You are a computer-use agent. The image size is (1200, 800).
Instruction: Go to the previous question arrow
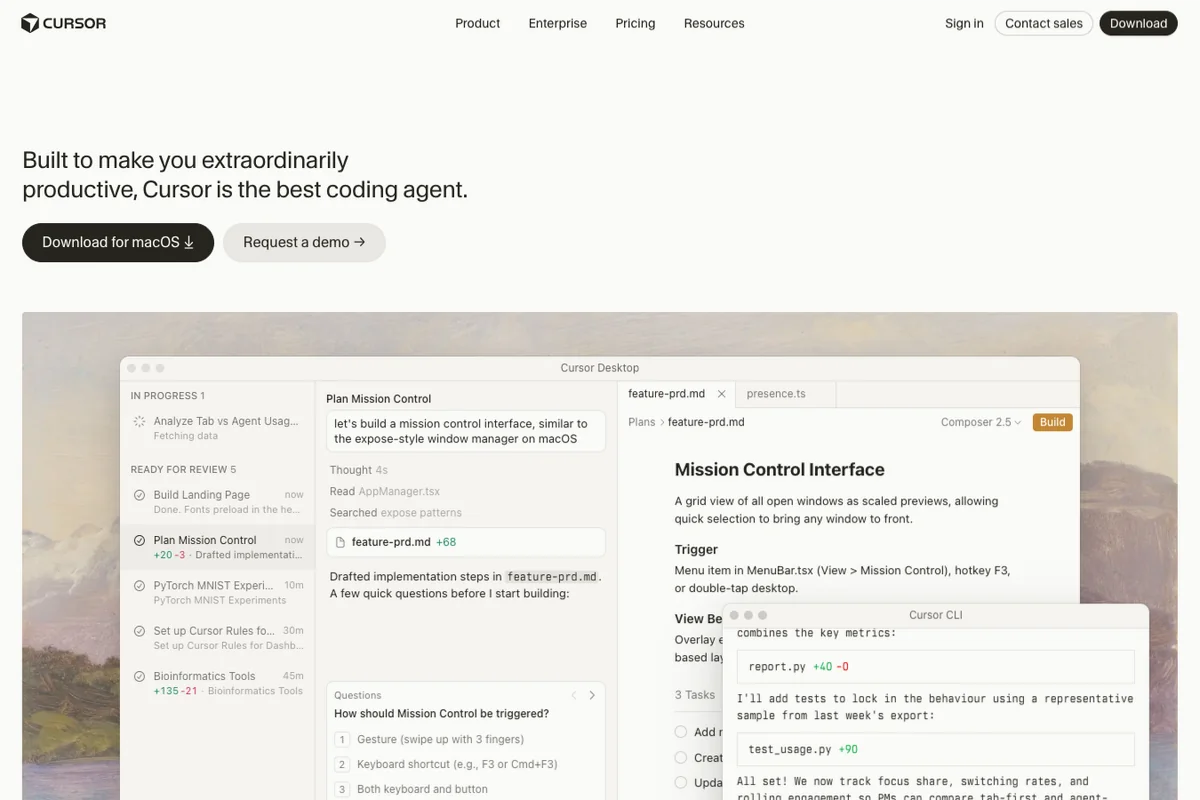tap(574, 695)
